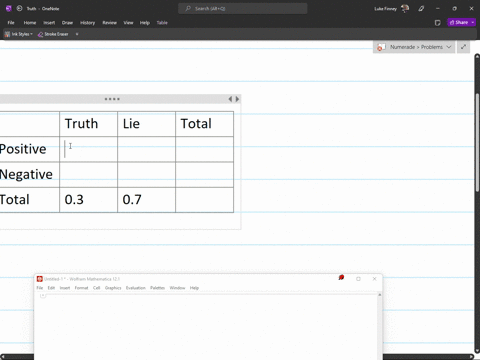Click the Negative row label
The height and width of the screenshot is (360, 480).
click(26, 174)
